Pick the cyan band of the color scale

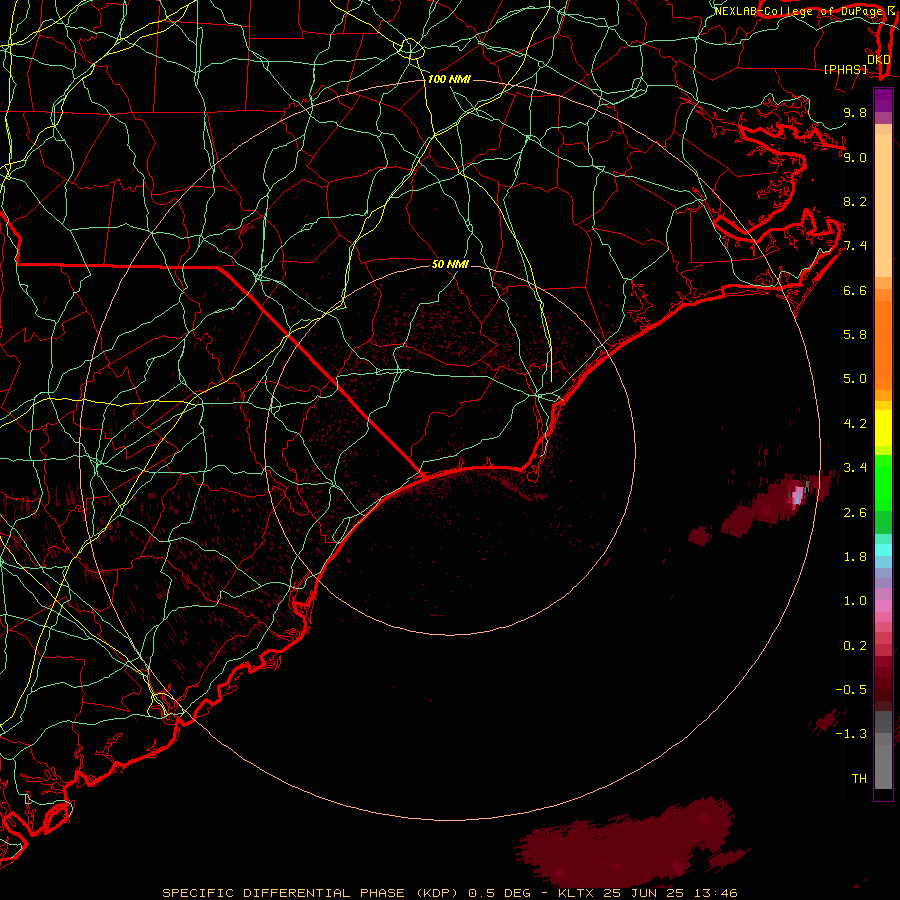coord(883,550)
